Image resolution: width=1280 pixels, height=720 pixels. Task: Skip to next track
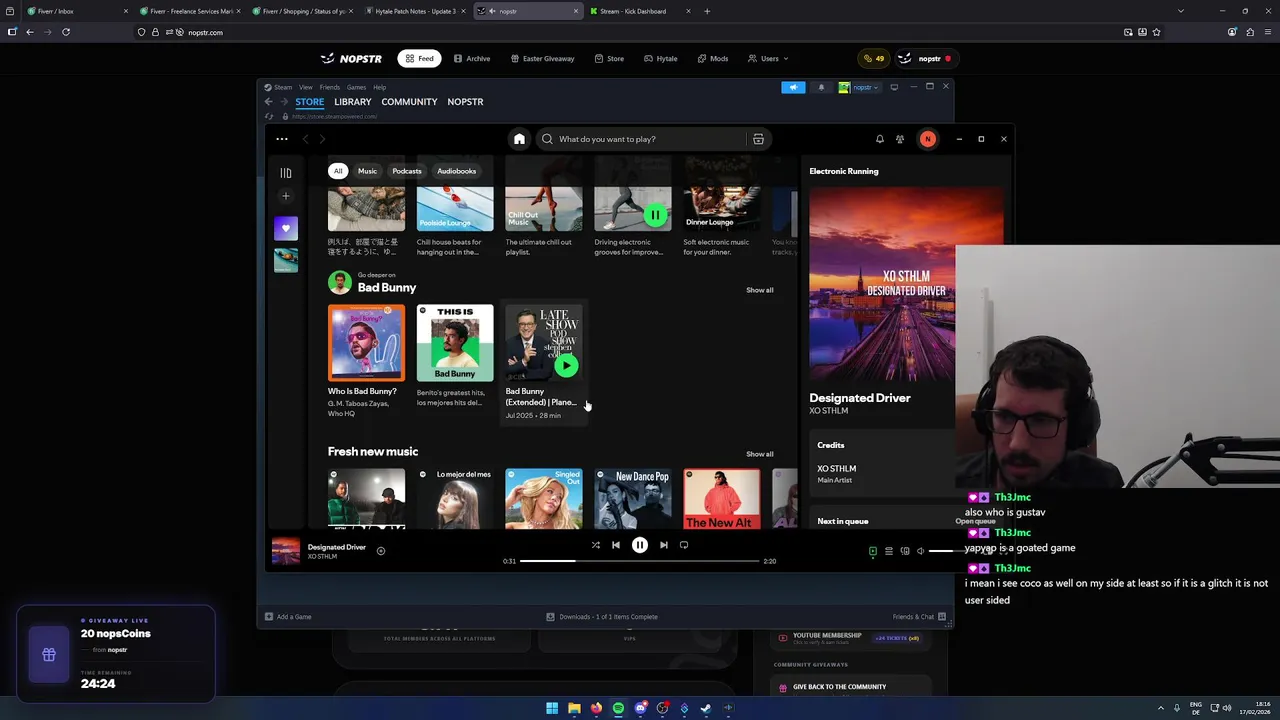pyautogui.click(x=664, y=545)
